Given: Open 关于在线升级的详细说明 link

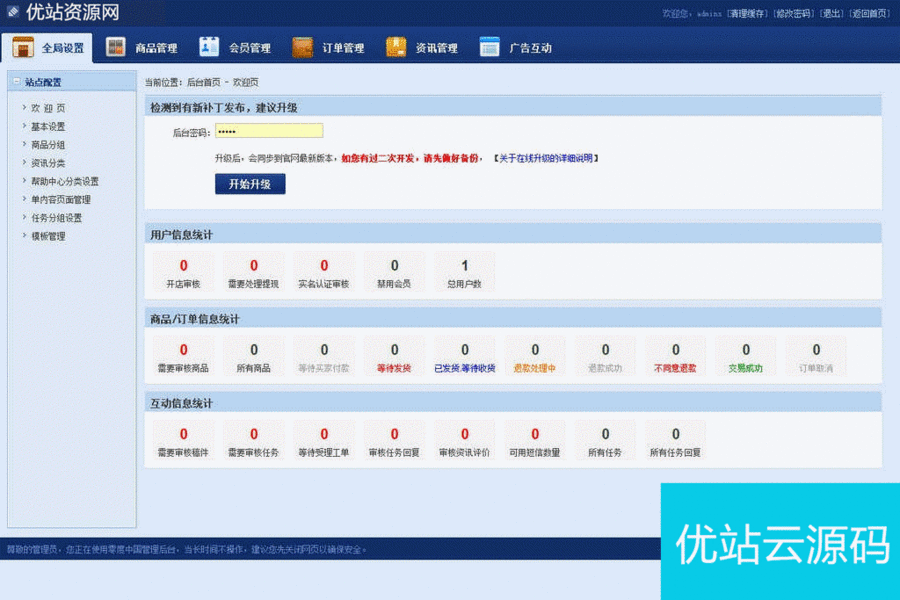Looking at the screenshot, I should point(546,158).
